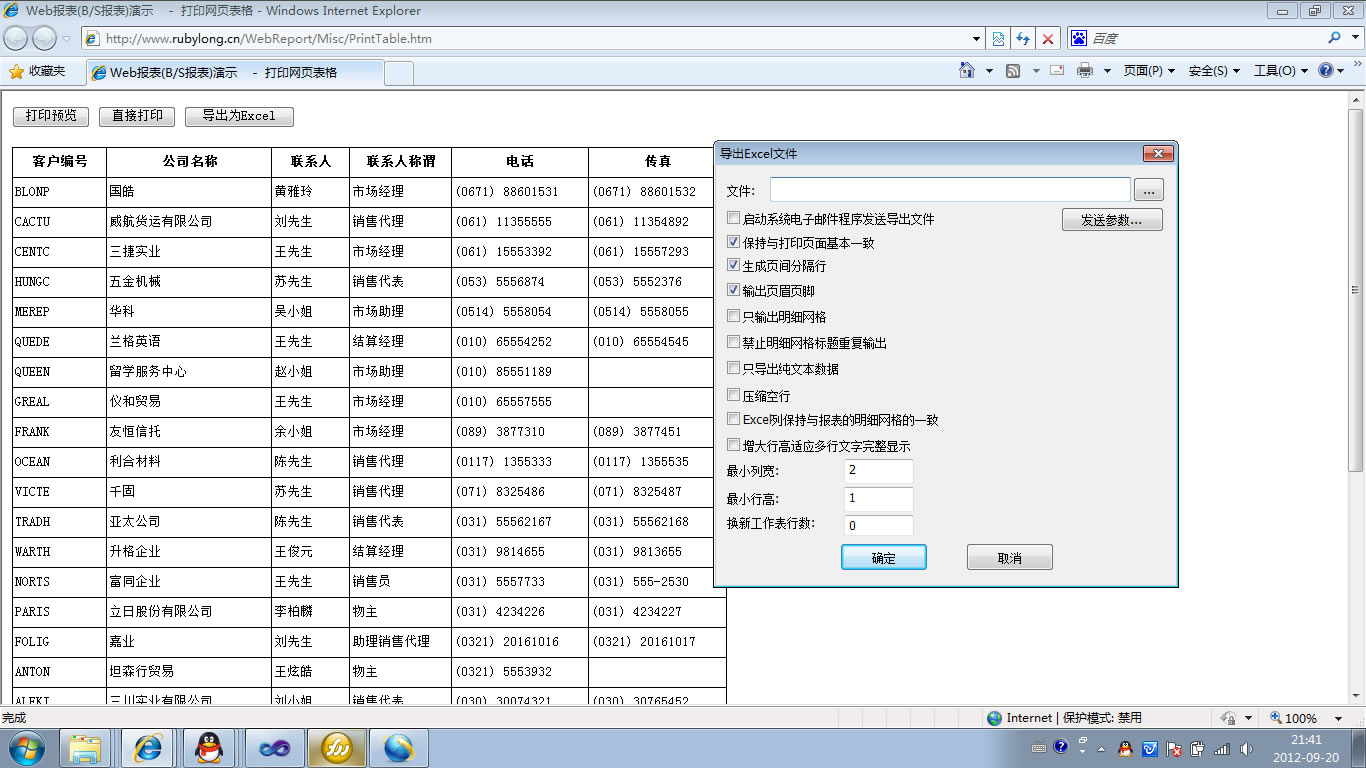Click the printer icon in command bar
Image resolution: width=1366 pixels, height=768 pixels.
pyautogui.click(x=1085, y=71)
